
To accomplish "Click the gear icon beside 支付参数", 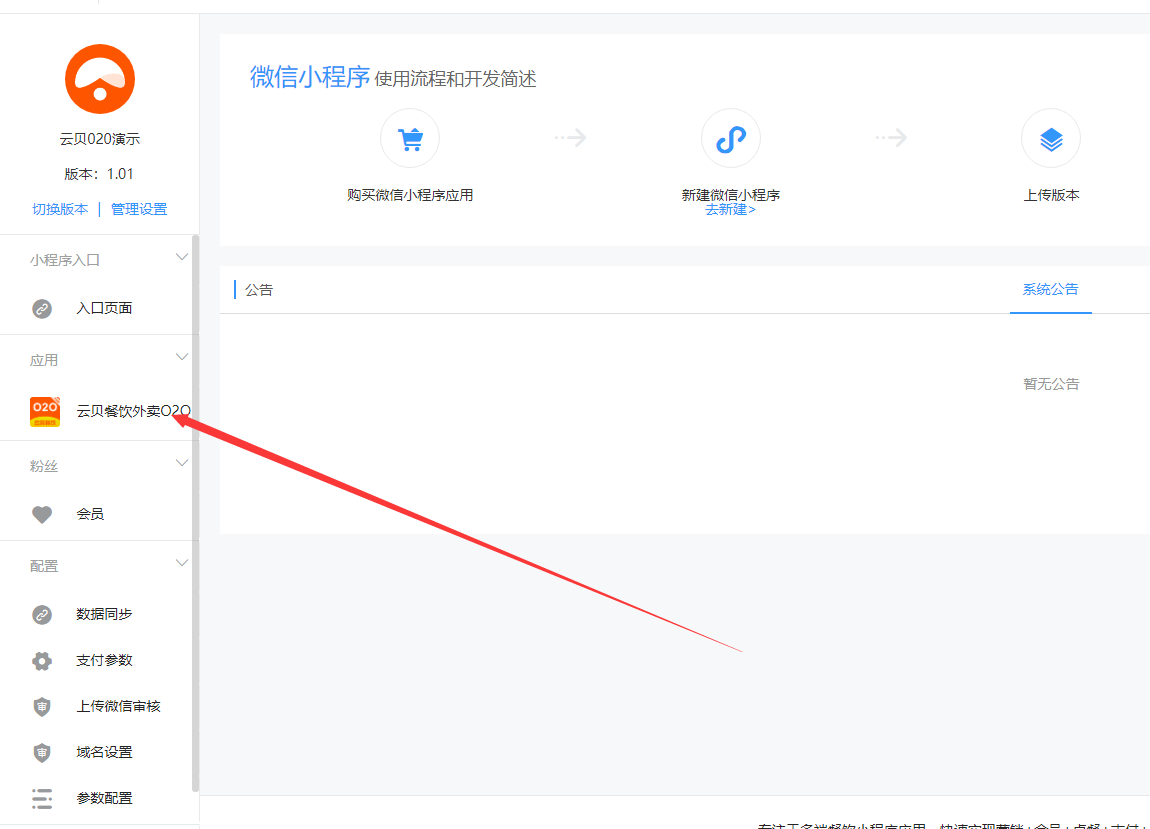I will point(42,661).
